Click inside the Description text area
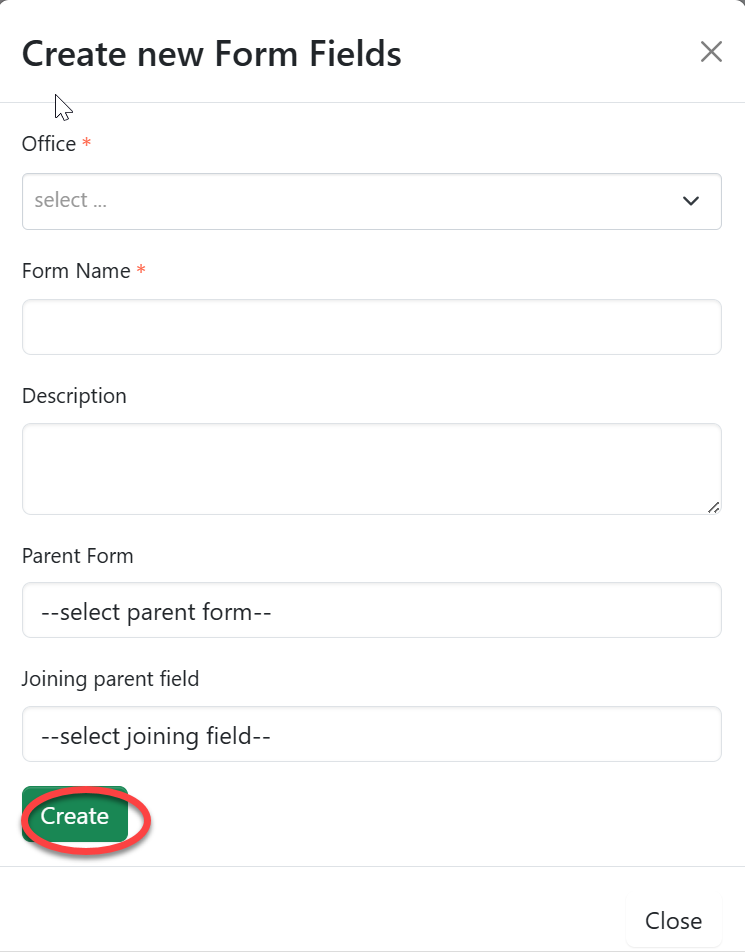745x952 pixels. (371, 468)
